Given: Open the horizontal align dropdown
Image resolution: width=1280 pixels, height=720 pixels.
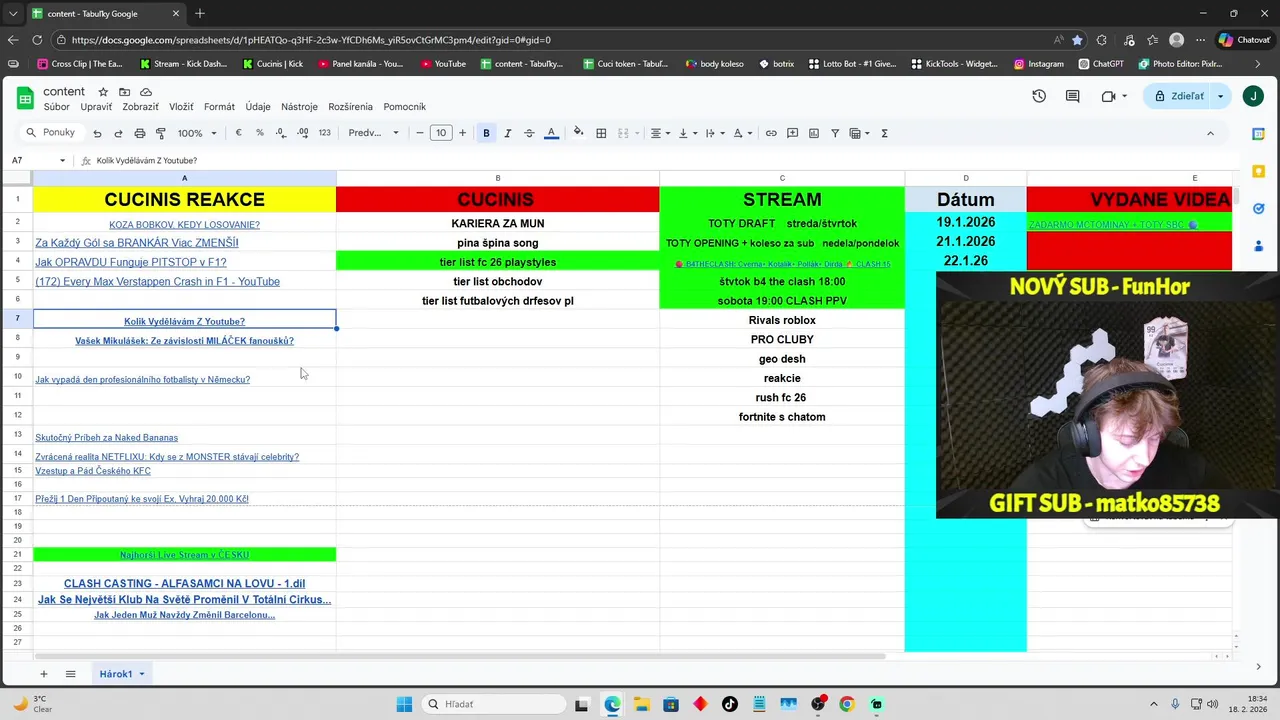Looking at the screenshot, I should coord(660,133).
